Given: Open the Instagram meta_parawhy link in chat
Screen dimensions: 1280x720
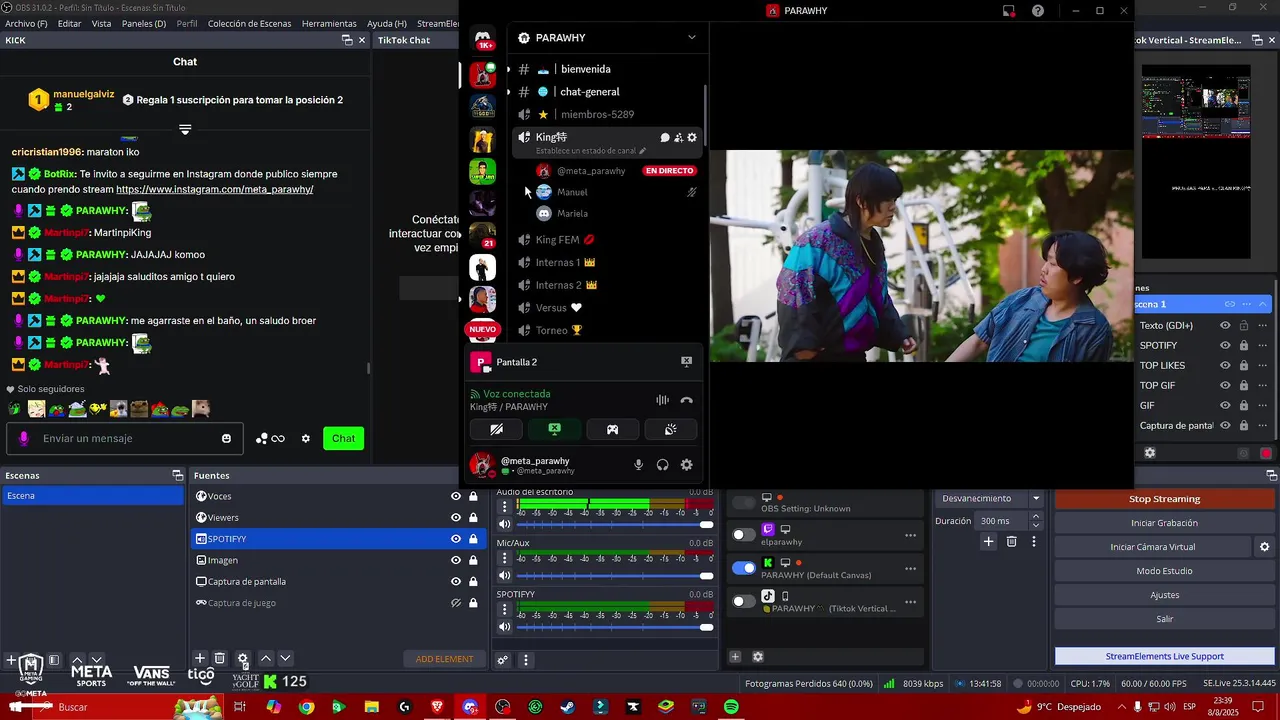Looking at the screenshot, I should (x=214, y=189).
